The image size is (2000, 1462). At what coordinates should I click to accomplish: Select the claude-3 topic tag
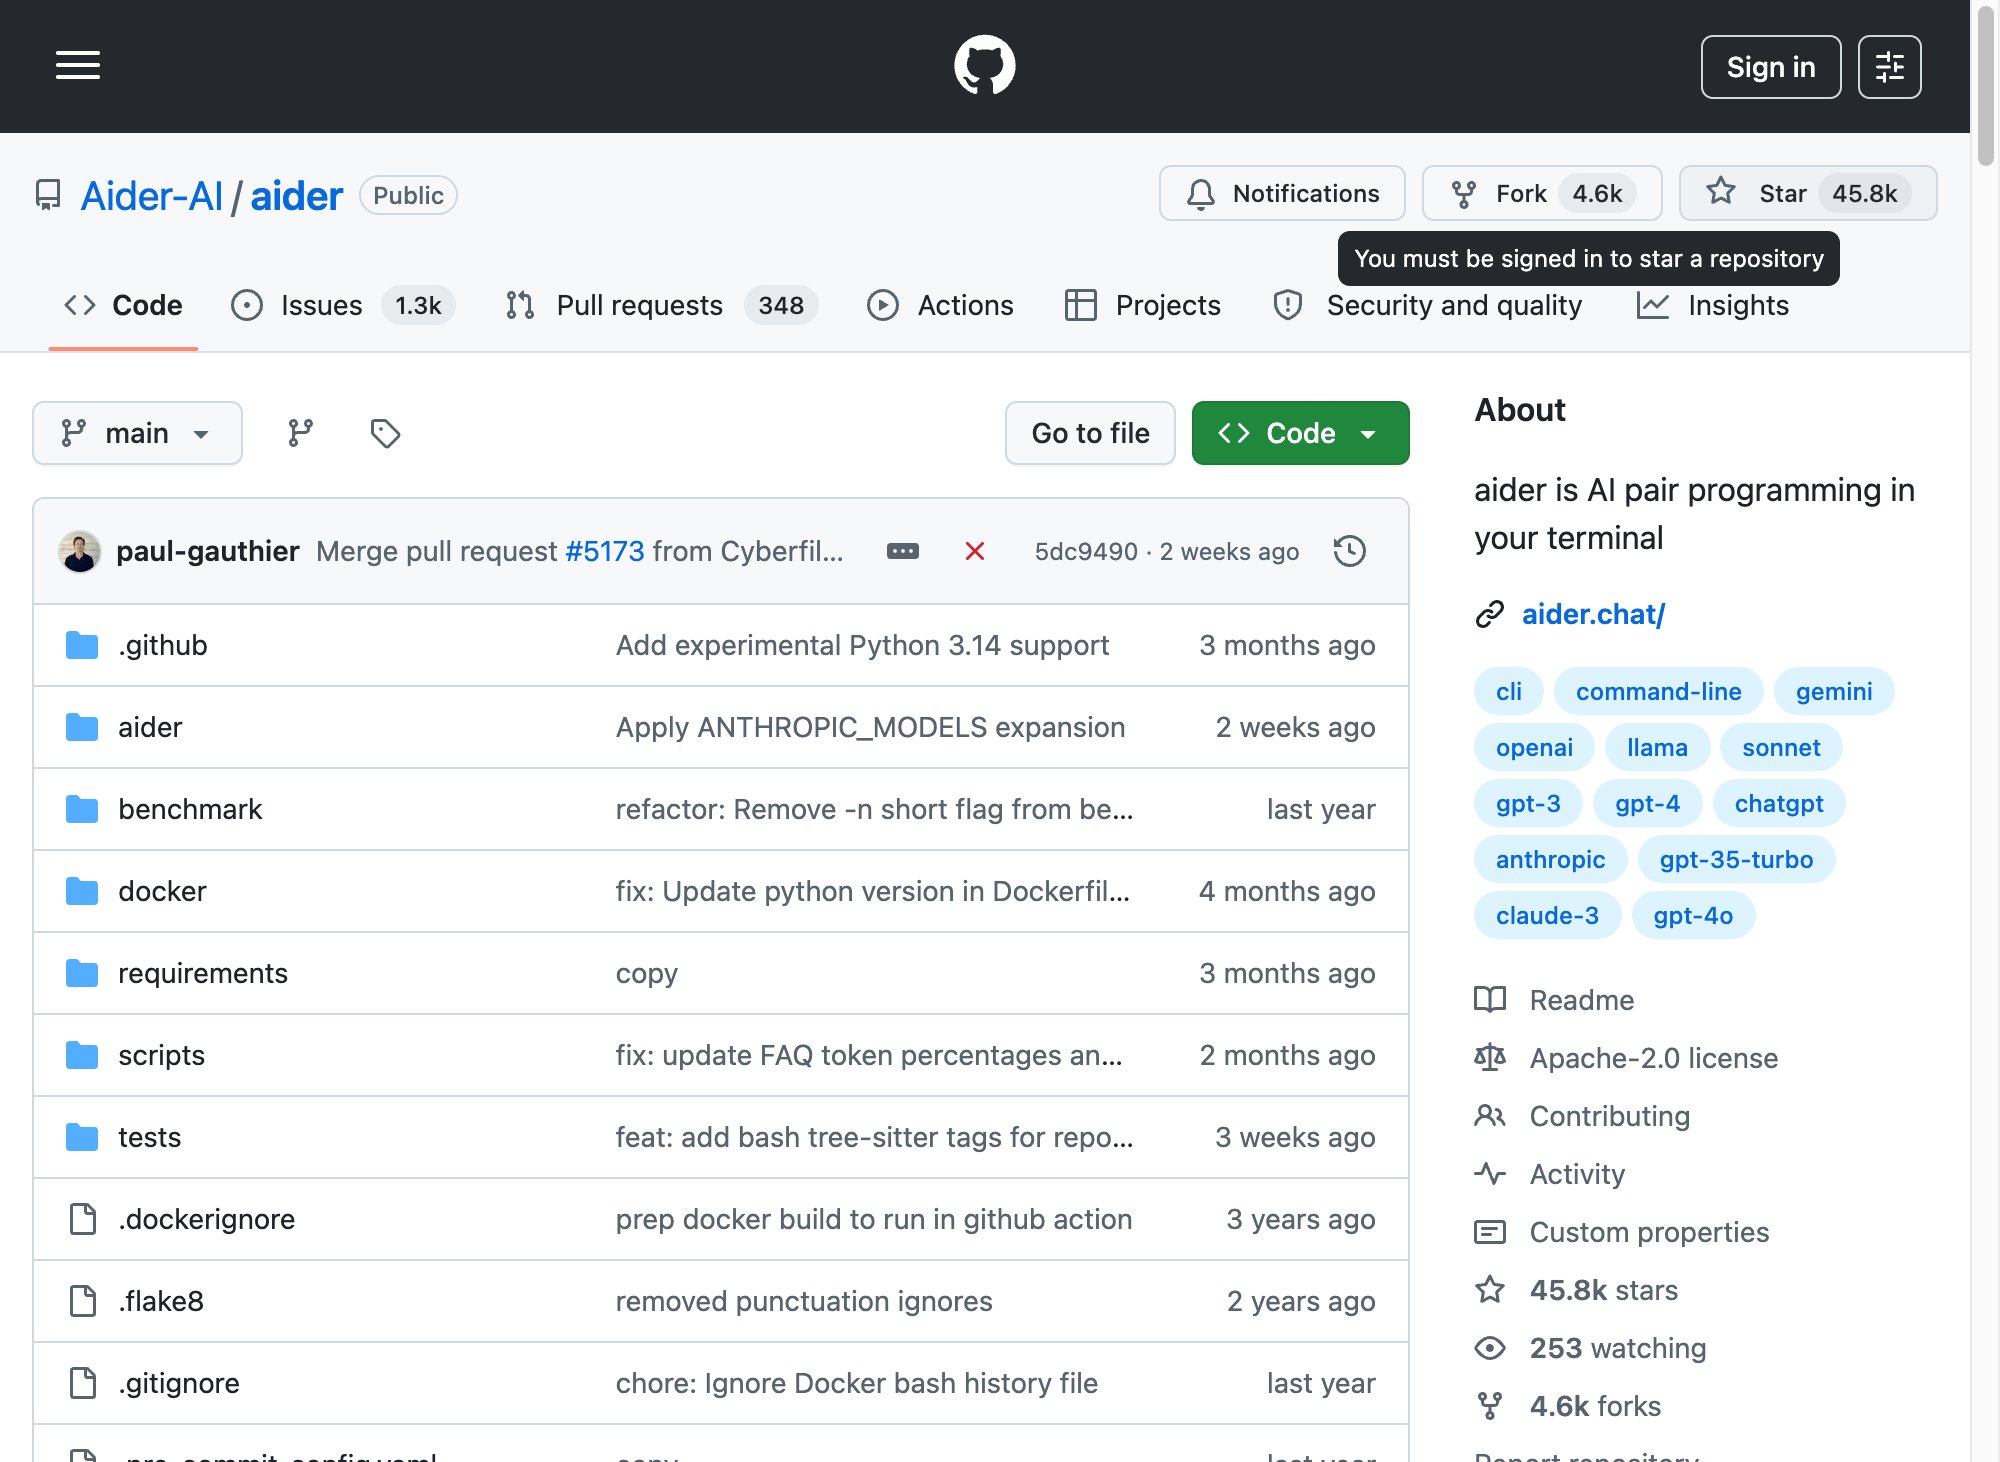[1547, 915]
